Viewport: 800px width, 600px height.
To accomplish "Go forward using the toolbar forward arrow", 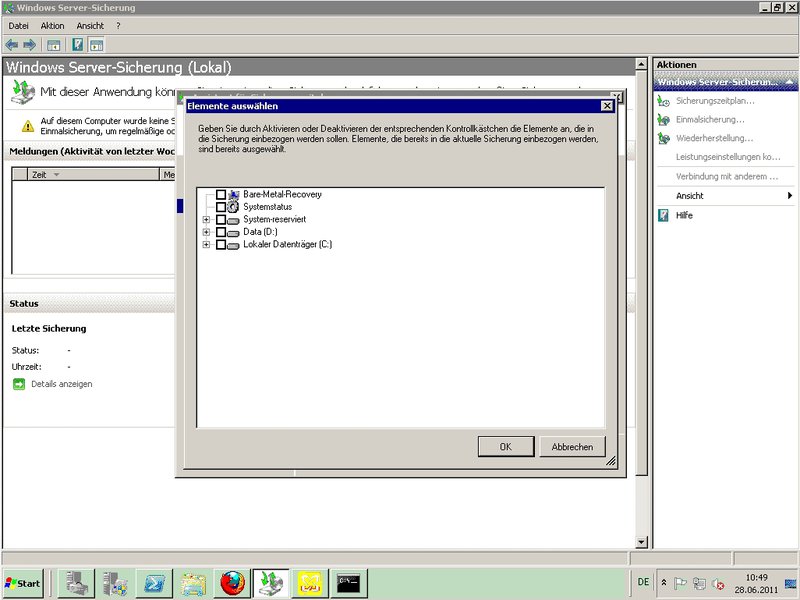I will [30, 45].
